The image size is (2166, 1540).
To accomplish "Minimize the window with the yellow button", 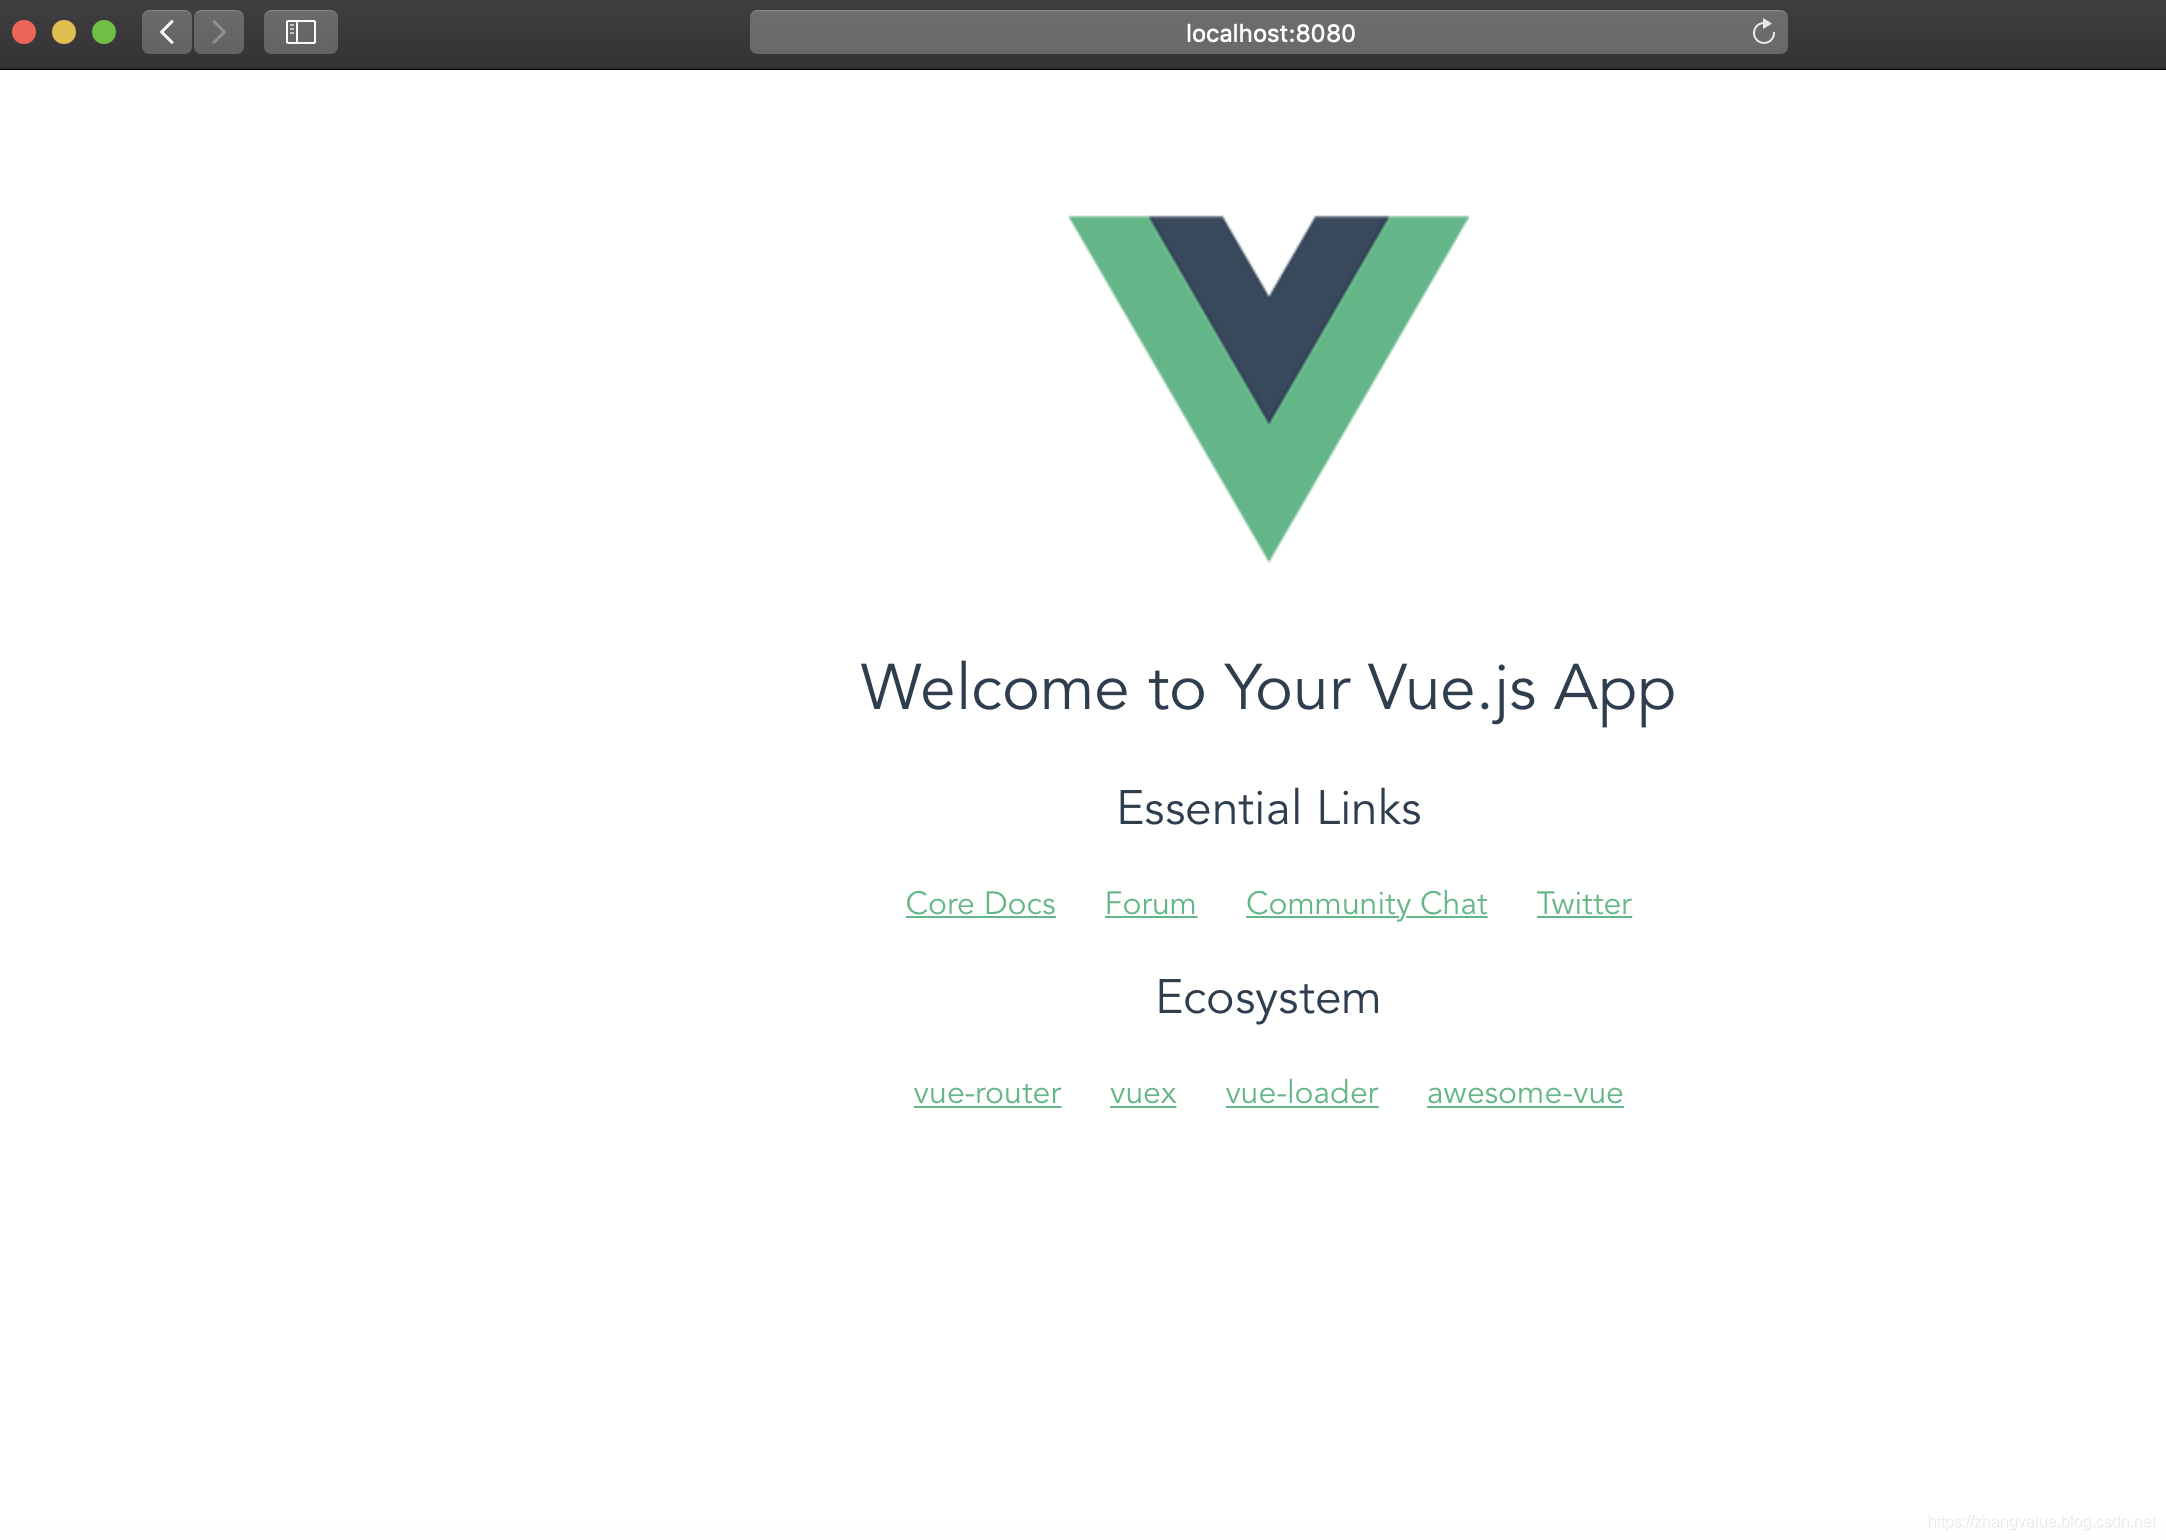I will click(x=64, y=33).
